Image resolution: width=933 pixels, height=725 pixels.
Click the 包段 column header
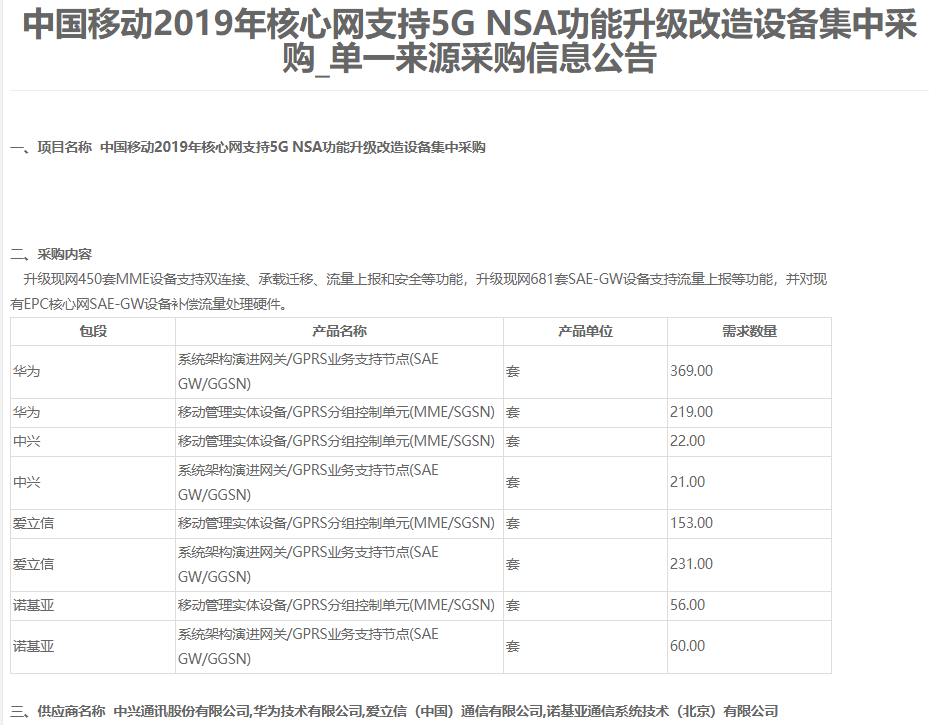(x=93, y=332)
